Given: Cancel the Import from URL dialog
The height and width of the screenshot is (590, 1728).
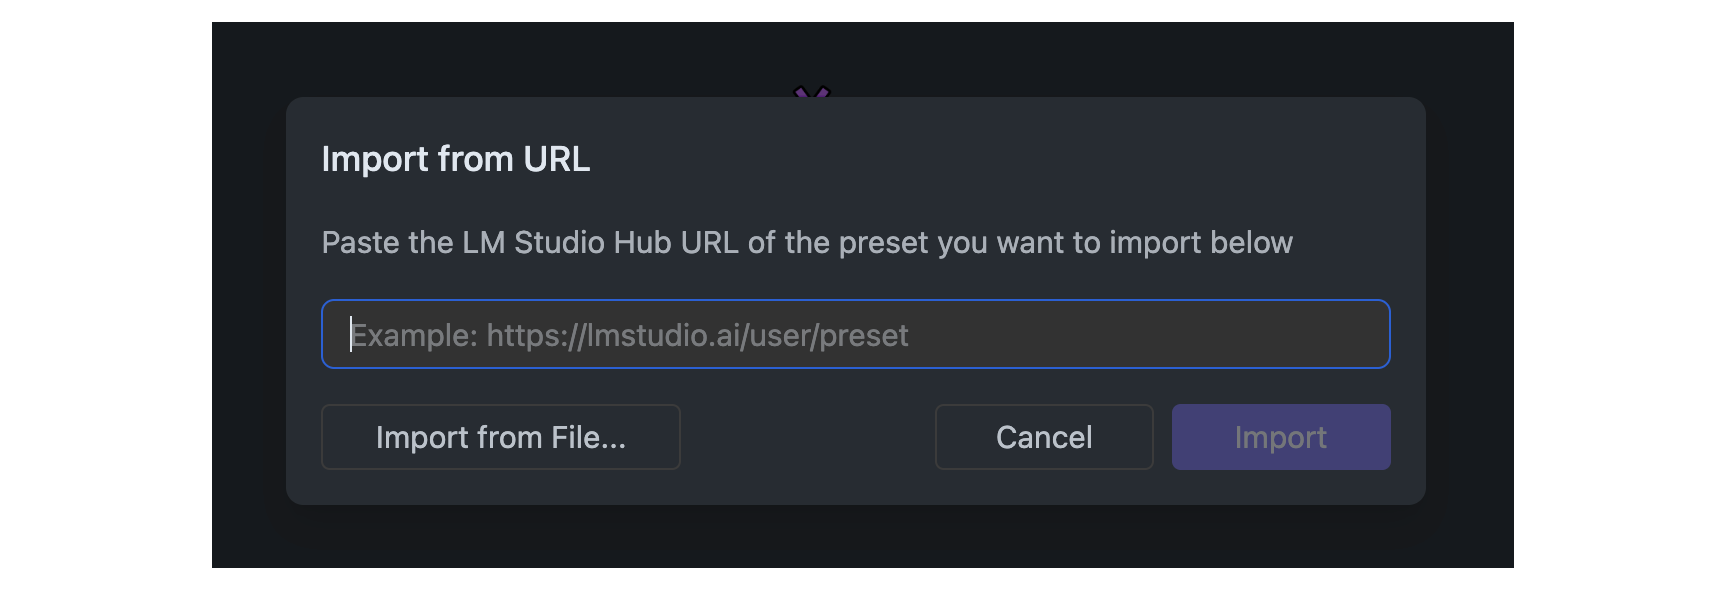Looking at the screenshot, I should [x=1043, y=437].
